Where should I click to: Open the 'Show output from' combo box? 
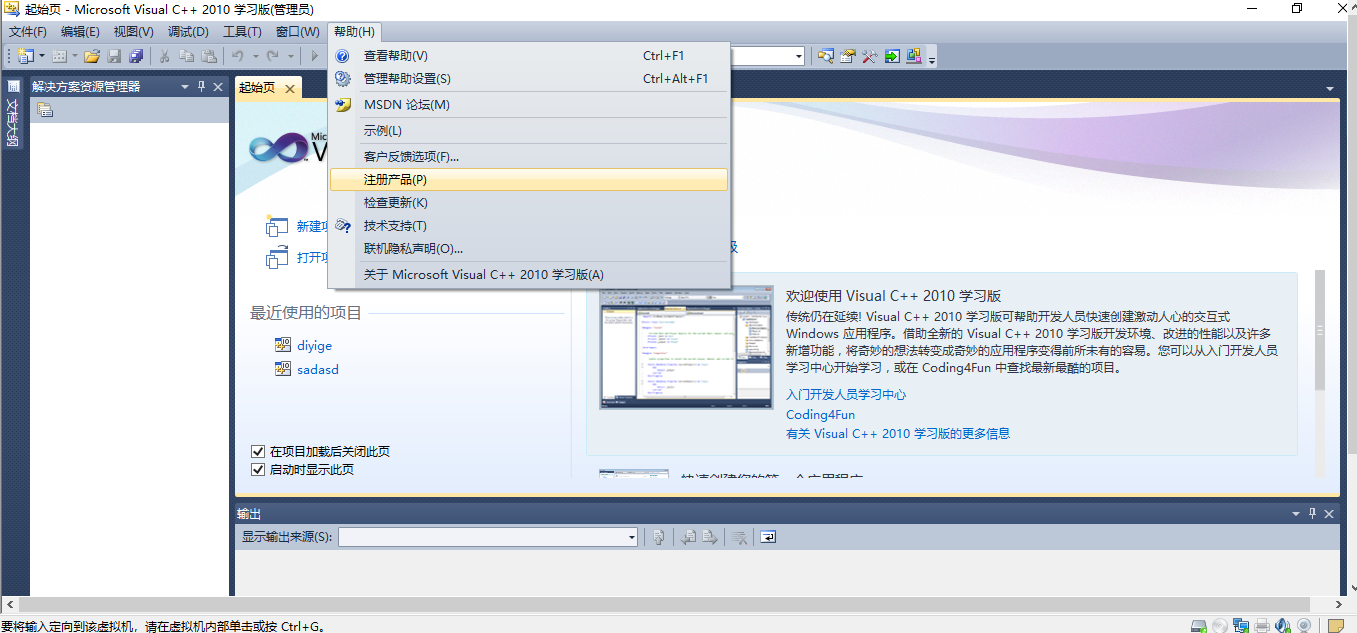[x=488, y=537]
